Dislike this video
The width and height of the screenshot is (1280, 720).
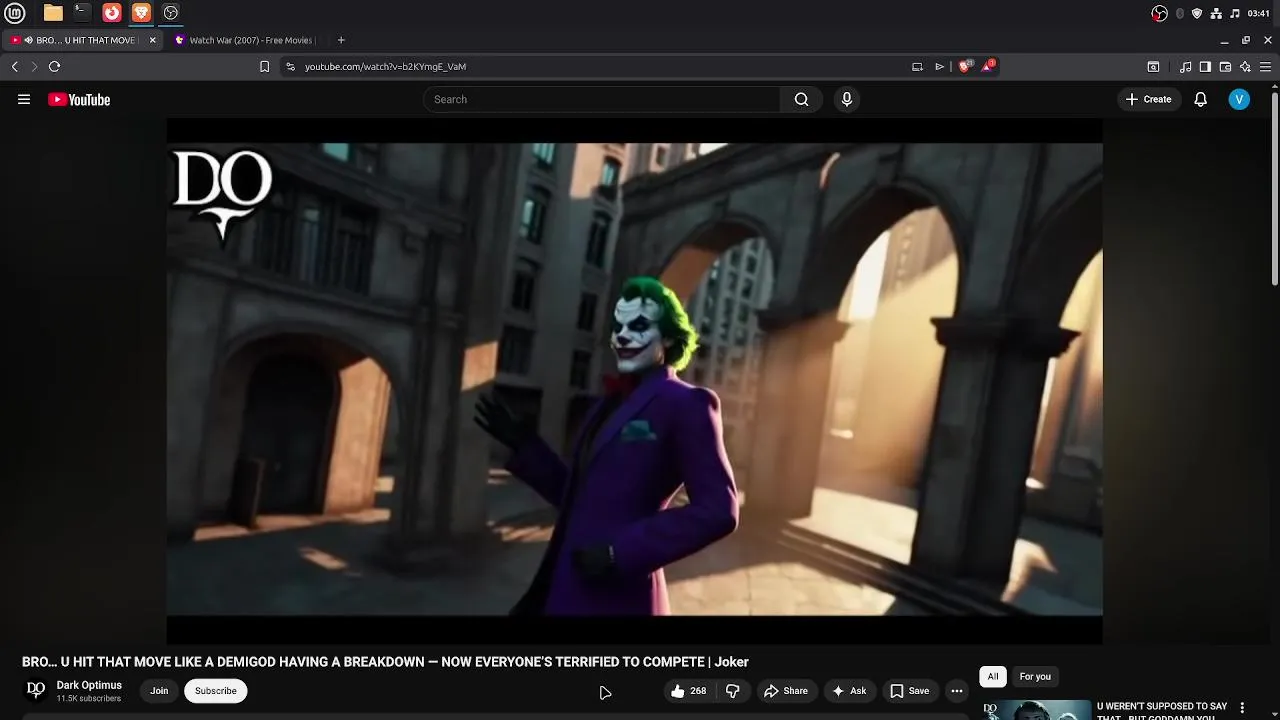point(733,691)
